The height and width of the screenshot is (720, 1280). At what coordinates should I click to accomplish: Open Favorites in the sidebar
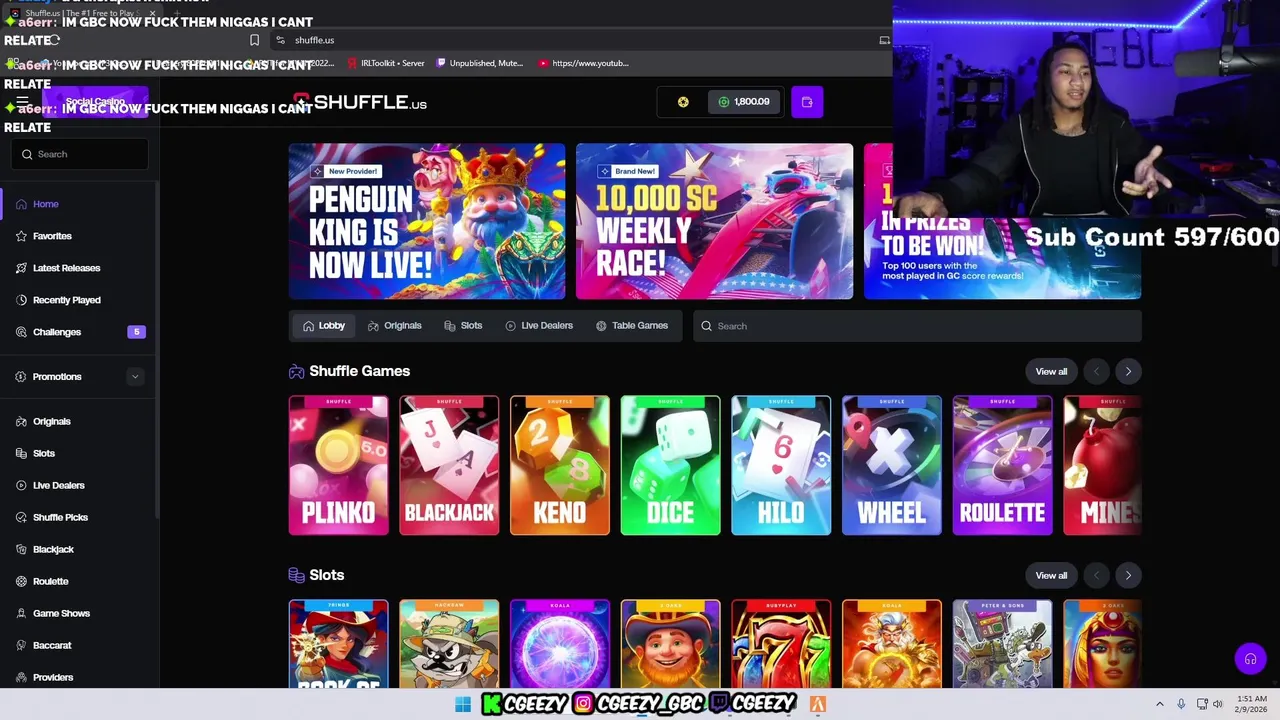point(79,236)
